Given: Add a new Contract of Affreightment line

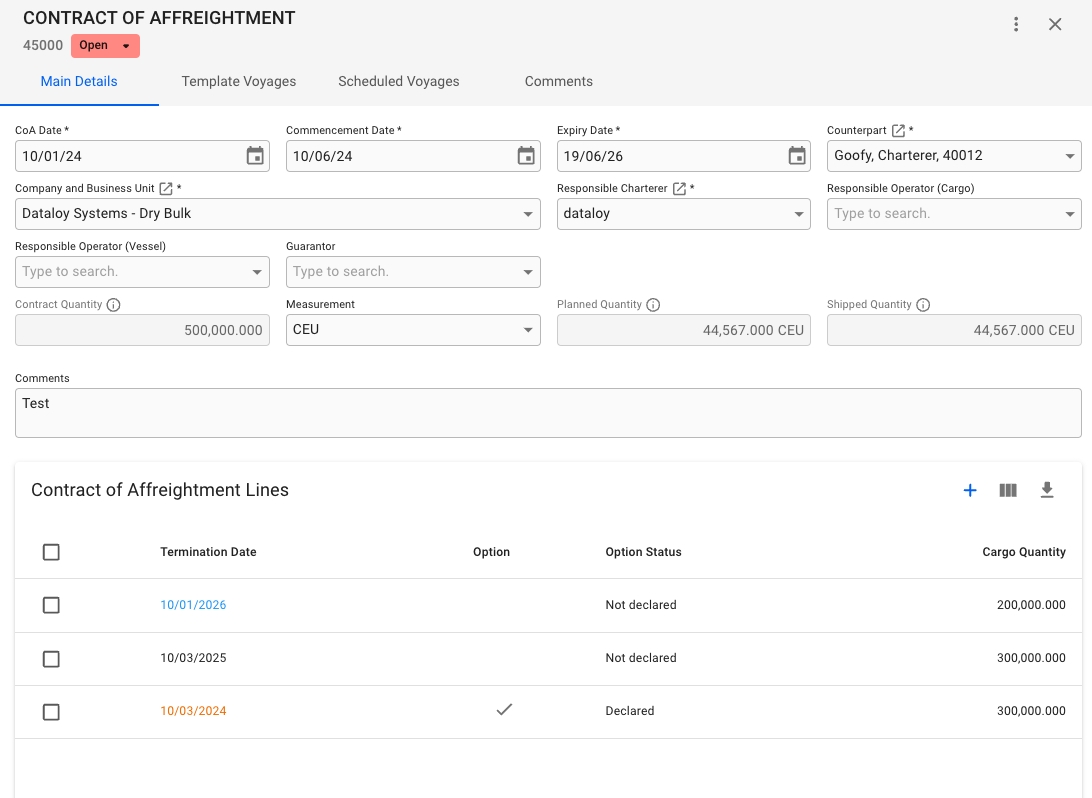Looking at the screenshot, I should click(969, 490).
